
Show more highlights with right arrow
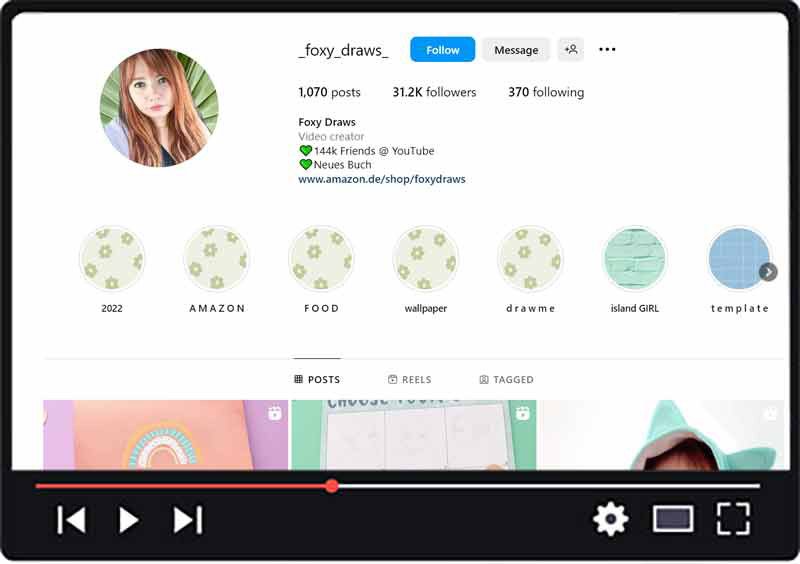pyautogui.click(x=768, y=272)
